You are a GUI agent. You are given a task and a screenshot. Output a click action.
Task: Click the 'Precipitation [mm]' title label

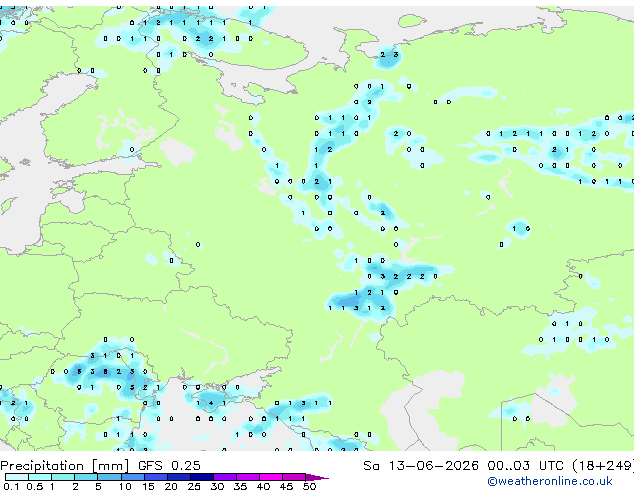coord(65,466)
